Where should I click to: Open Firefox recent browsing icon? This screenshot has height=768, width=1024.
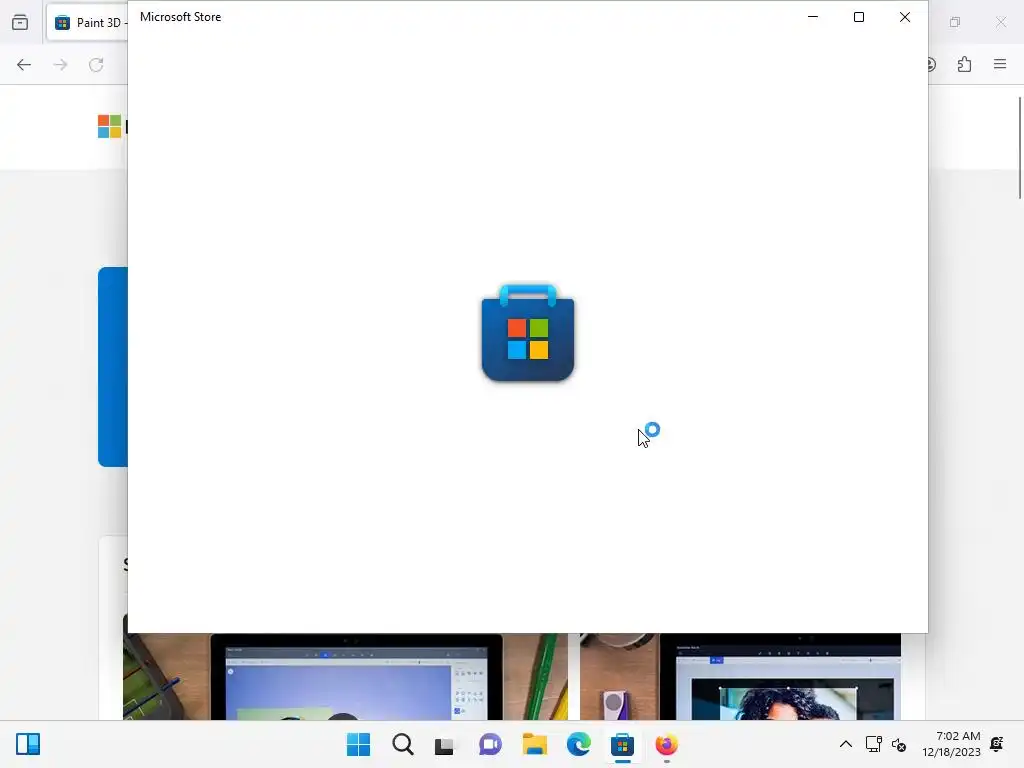(x=20, y=23)
